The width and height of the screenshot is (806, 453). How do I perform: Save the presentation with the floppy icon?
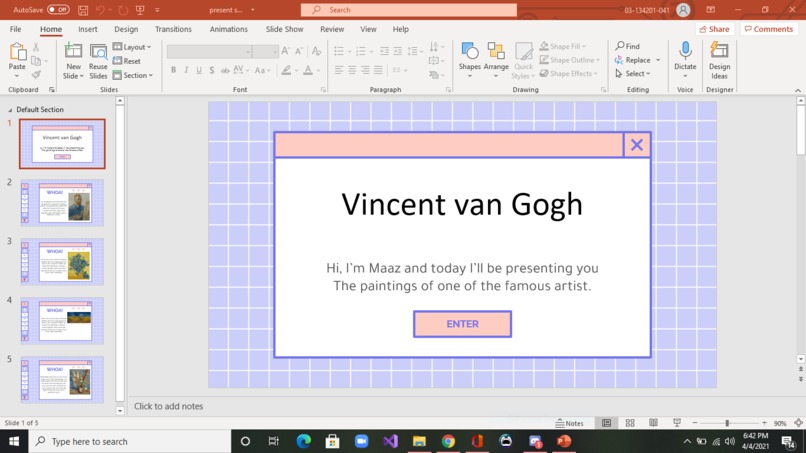tap(83, 10)
